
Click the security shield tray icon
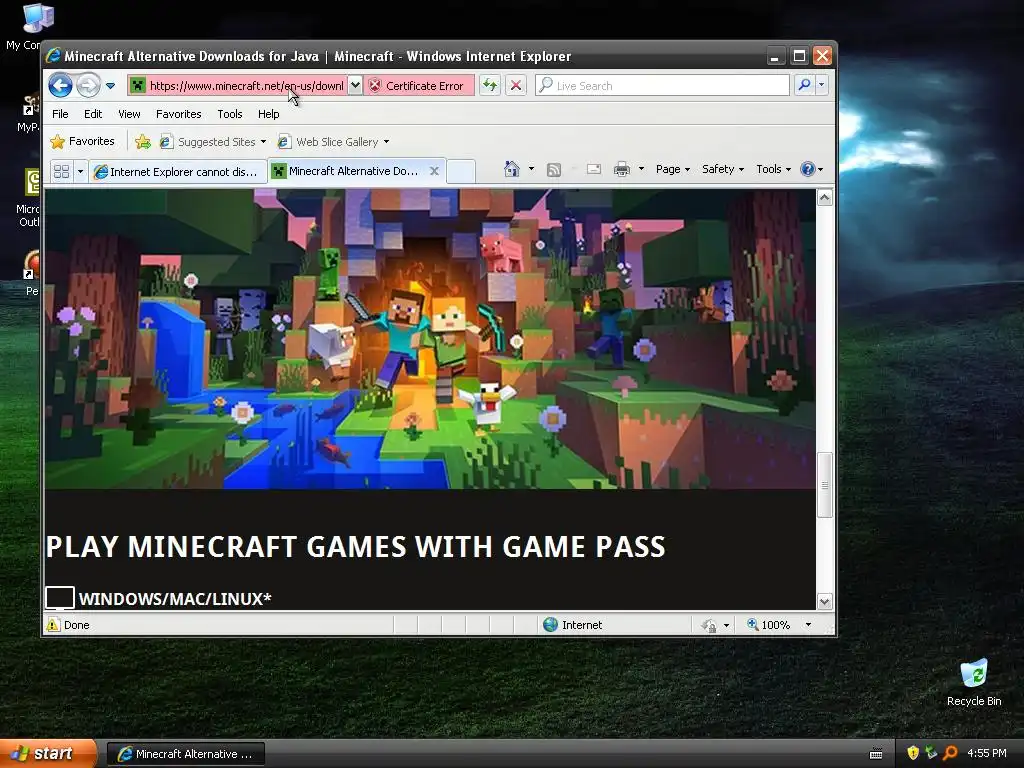[x=913, y=753]
